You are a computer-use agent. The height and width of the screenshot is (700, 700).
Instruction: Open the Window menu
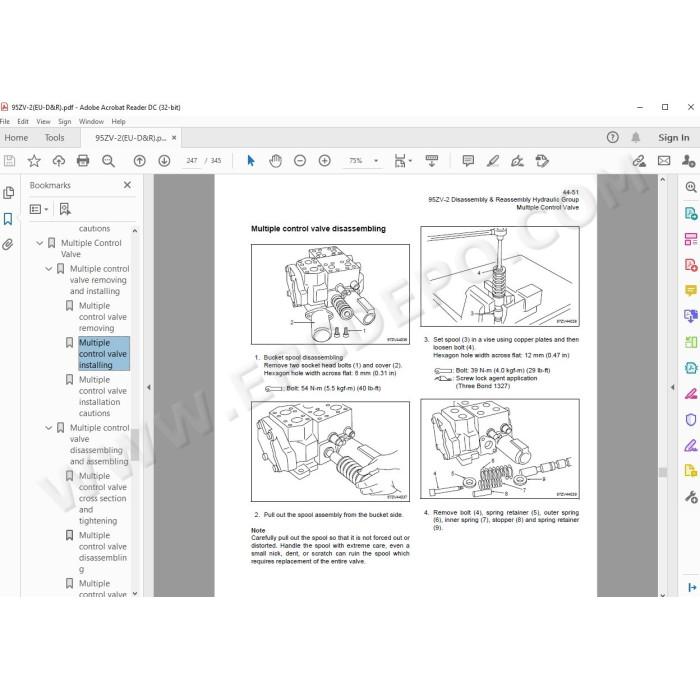click(91, 121)
